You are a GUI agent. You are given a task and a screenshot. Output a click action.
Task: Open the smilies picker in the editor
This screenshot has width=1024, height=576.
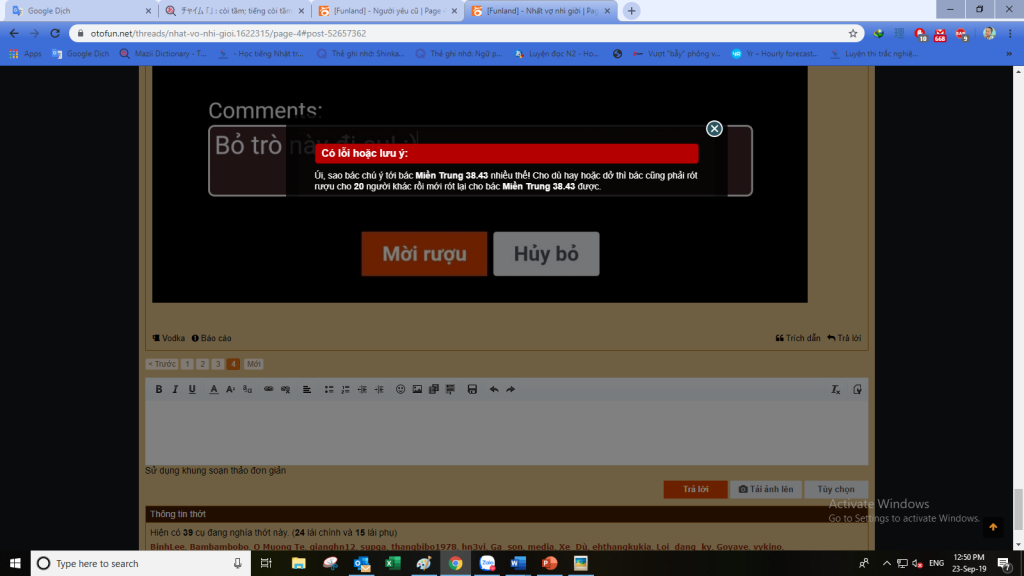pyautogui.click(x=401, y=389)
